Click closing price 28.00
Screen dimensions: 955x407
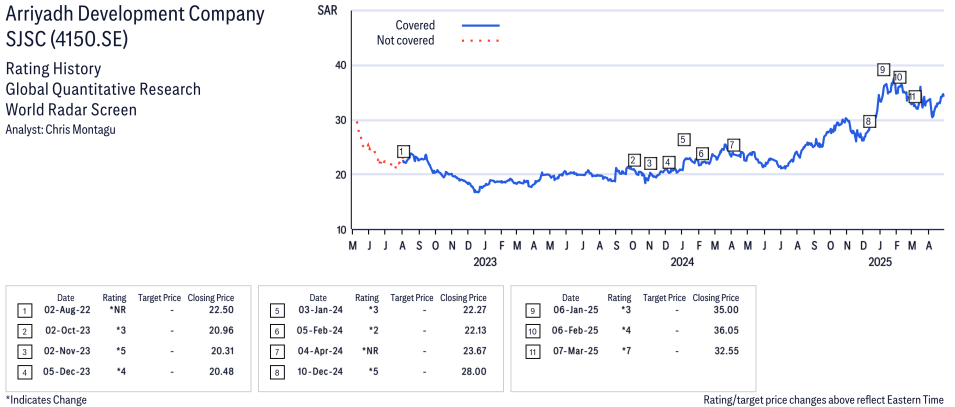(475, 371)
